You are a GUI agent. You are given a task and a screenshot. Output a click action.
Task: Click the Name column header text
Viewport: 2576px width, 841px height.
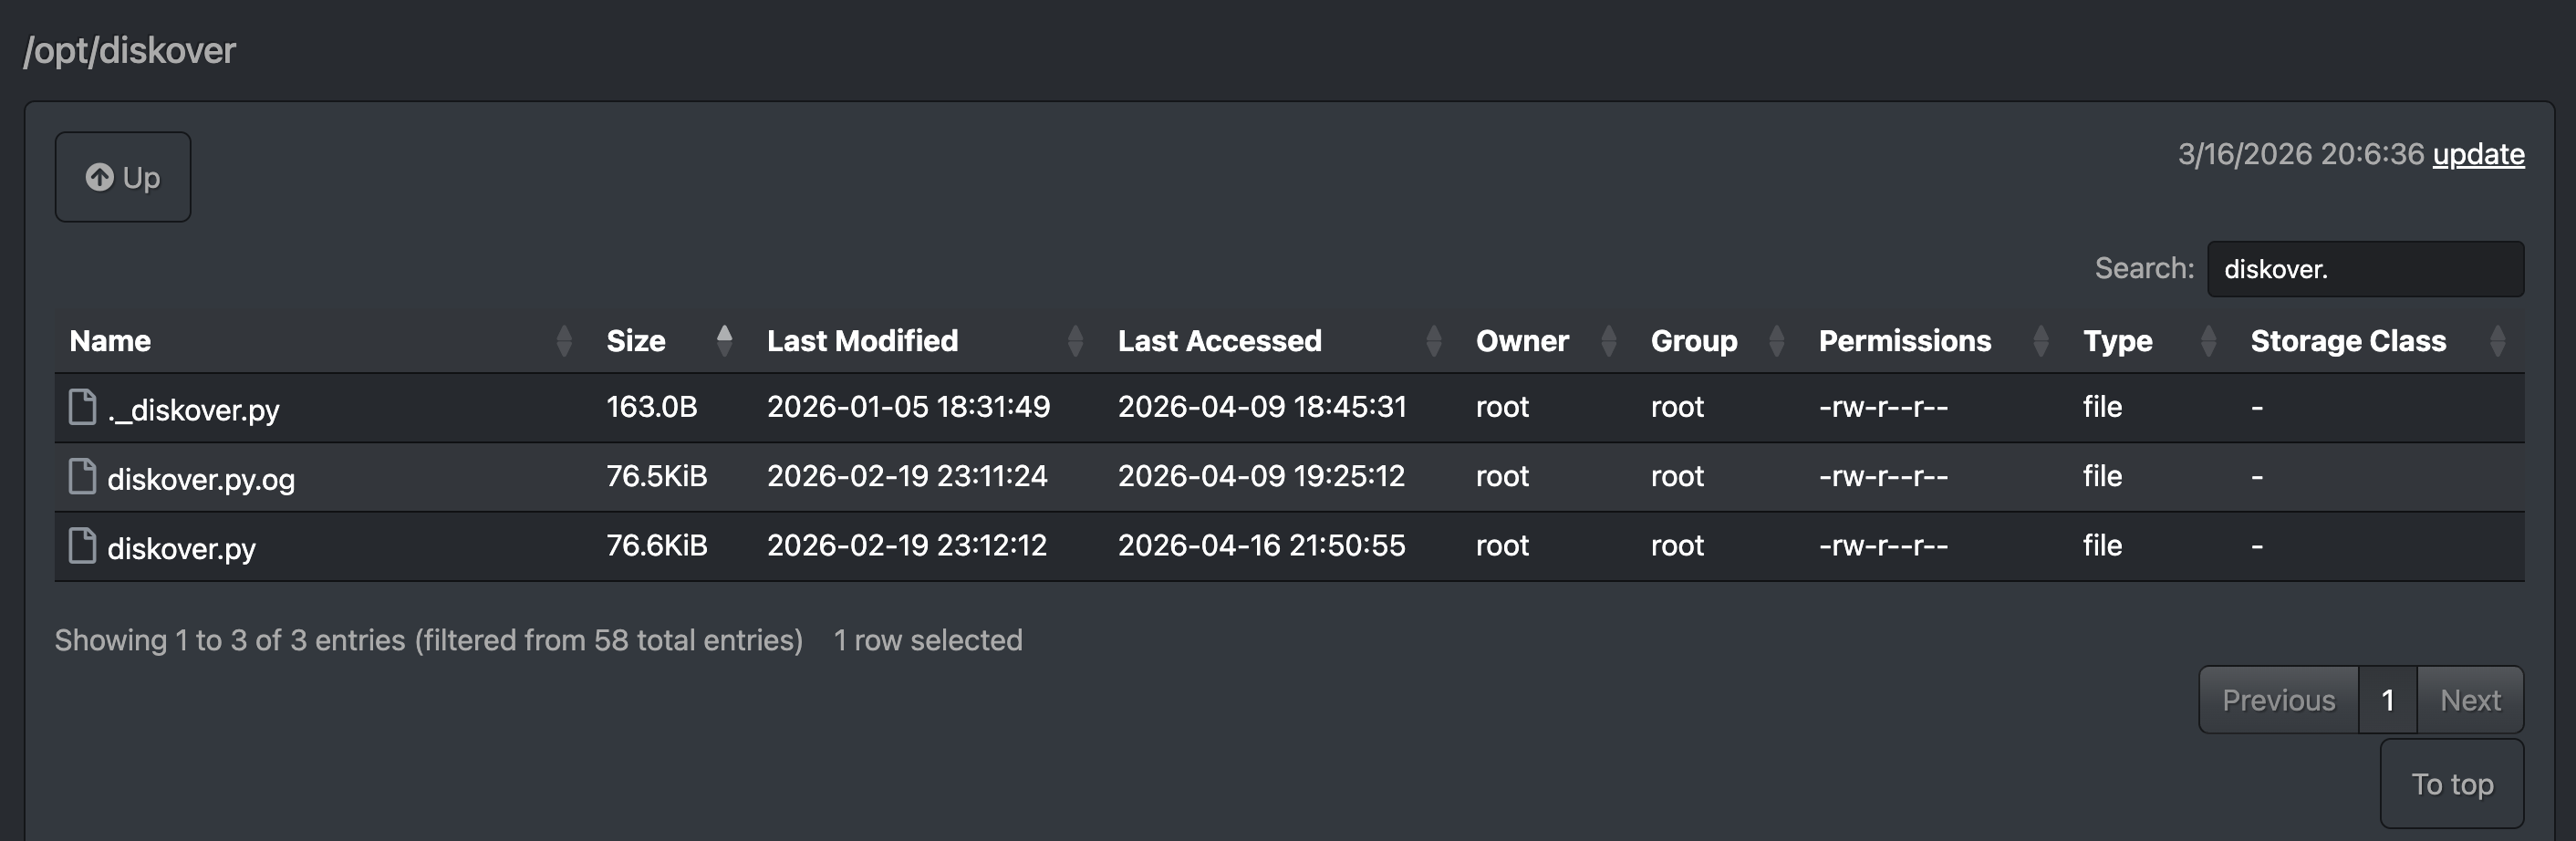tap(110, 341)
